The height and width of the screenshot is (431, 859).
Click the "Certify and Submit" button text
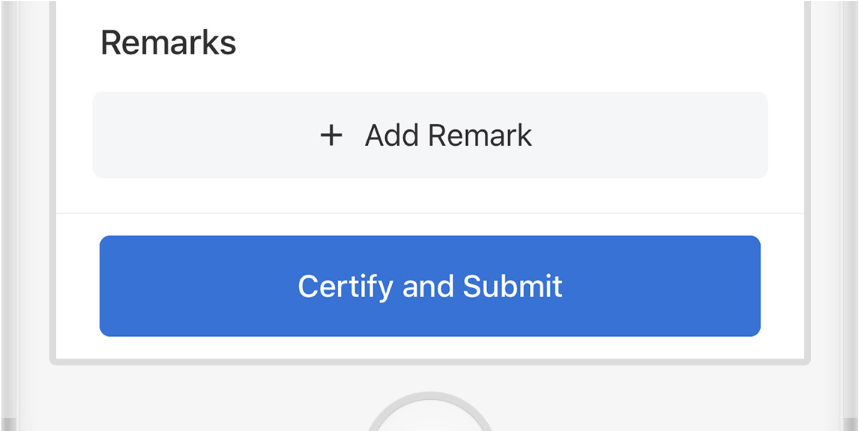coord(430,287)
